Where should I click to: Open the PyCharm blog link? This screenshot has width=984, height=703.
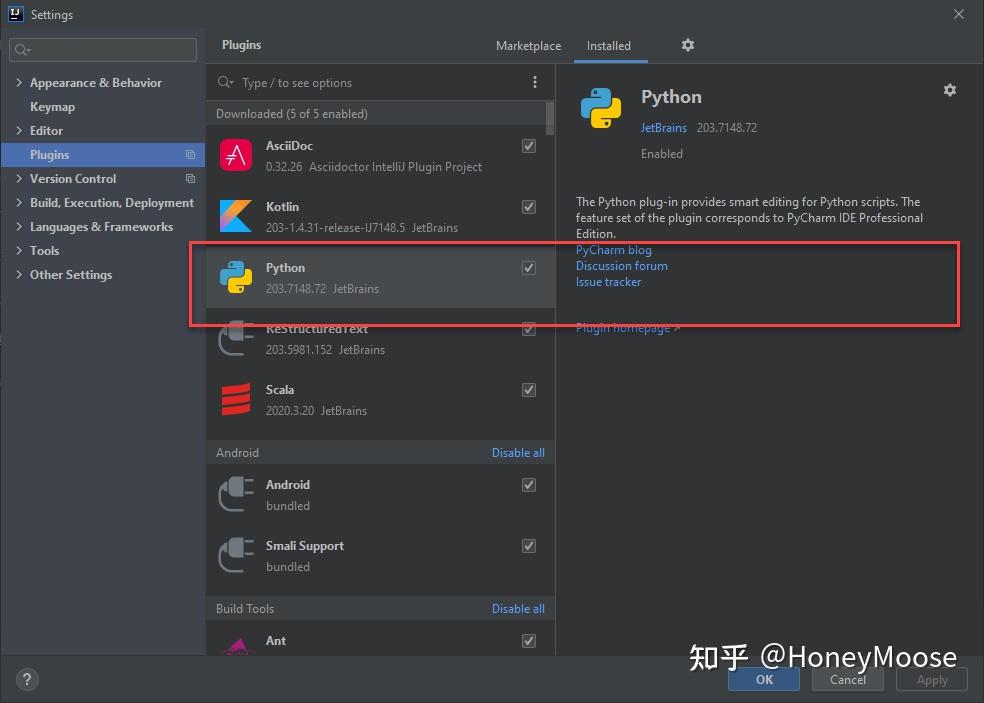tap(613, 250)
